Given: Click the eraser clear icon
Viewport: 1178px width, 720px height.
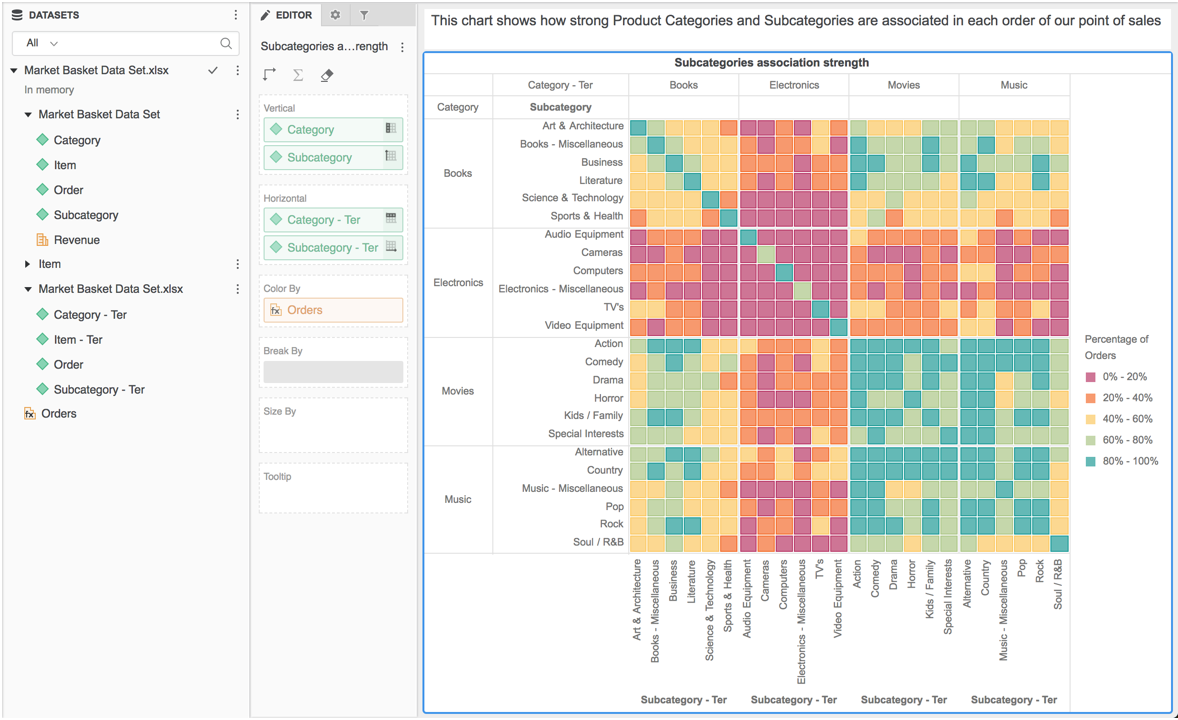Looking at the screenshot, I should pos(327,75).
